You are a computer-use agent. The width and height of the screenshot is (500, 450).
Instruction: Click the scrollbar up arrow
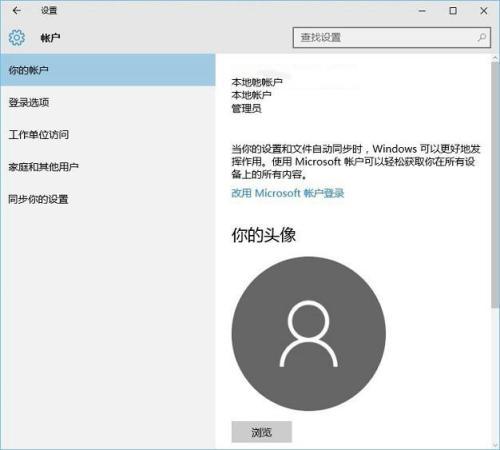[495, 58]
